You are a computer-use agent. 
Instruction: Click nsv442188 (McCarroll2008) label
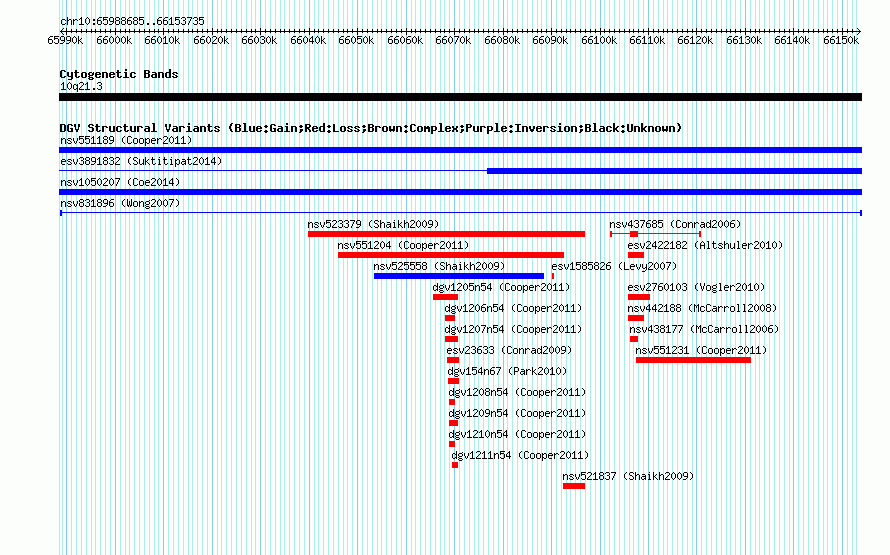702,308
